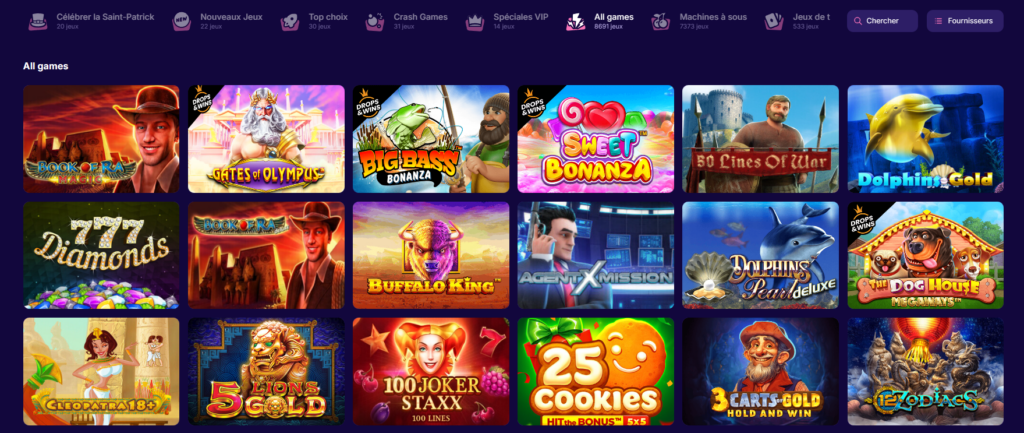1024x433 pixels.
Task: Open the Chercher search field
Action: click(x=882, y=21)
